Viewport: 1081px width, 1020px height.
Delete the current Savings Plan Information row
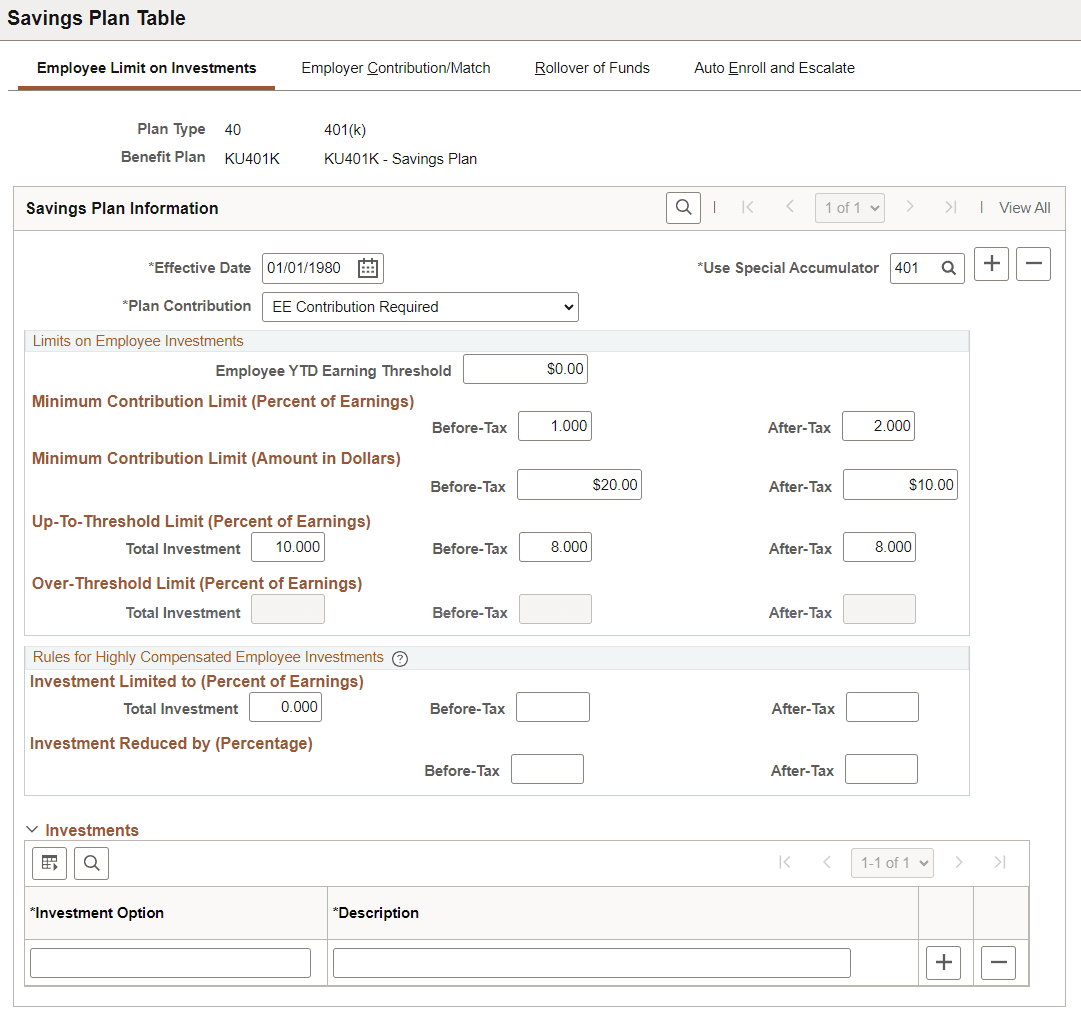(x=1033, y=263)
